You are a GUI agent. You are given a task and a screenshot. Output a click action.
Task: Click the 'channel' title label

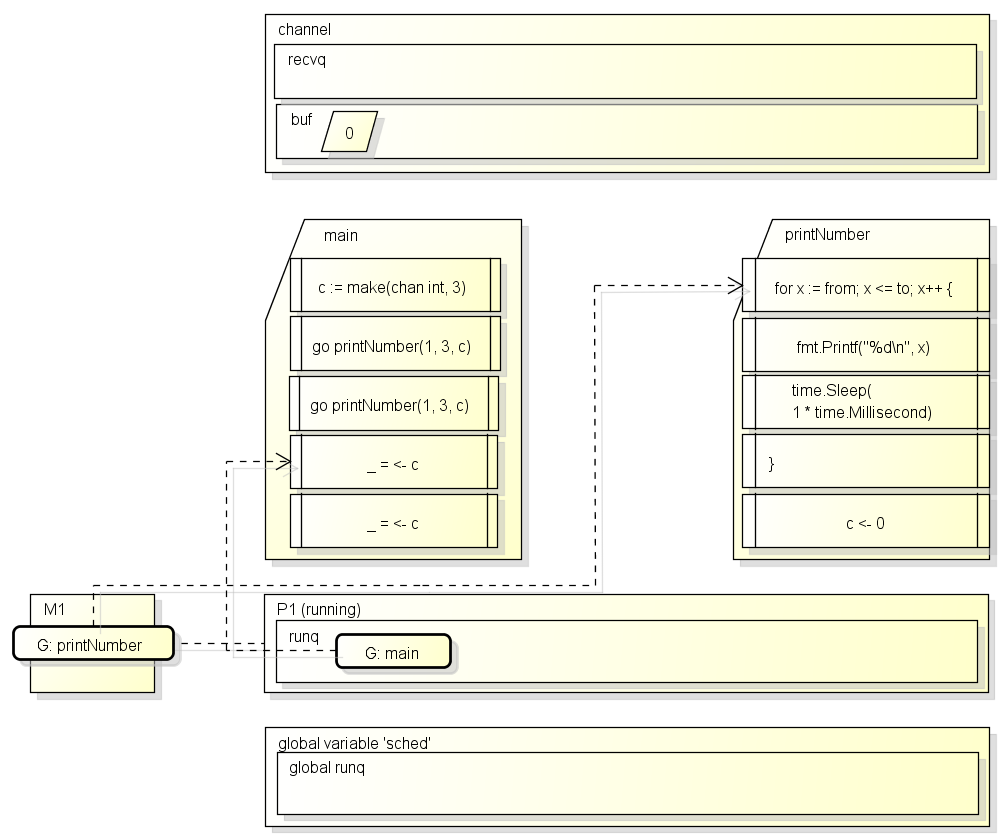[x=304, y=29]
